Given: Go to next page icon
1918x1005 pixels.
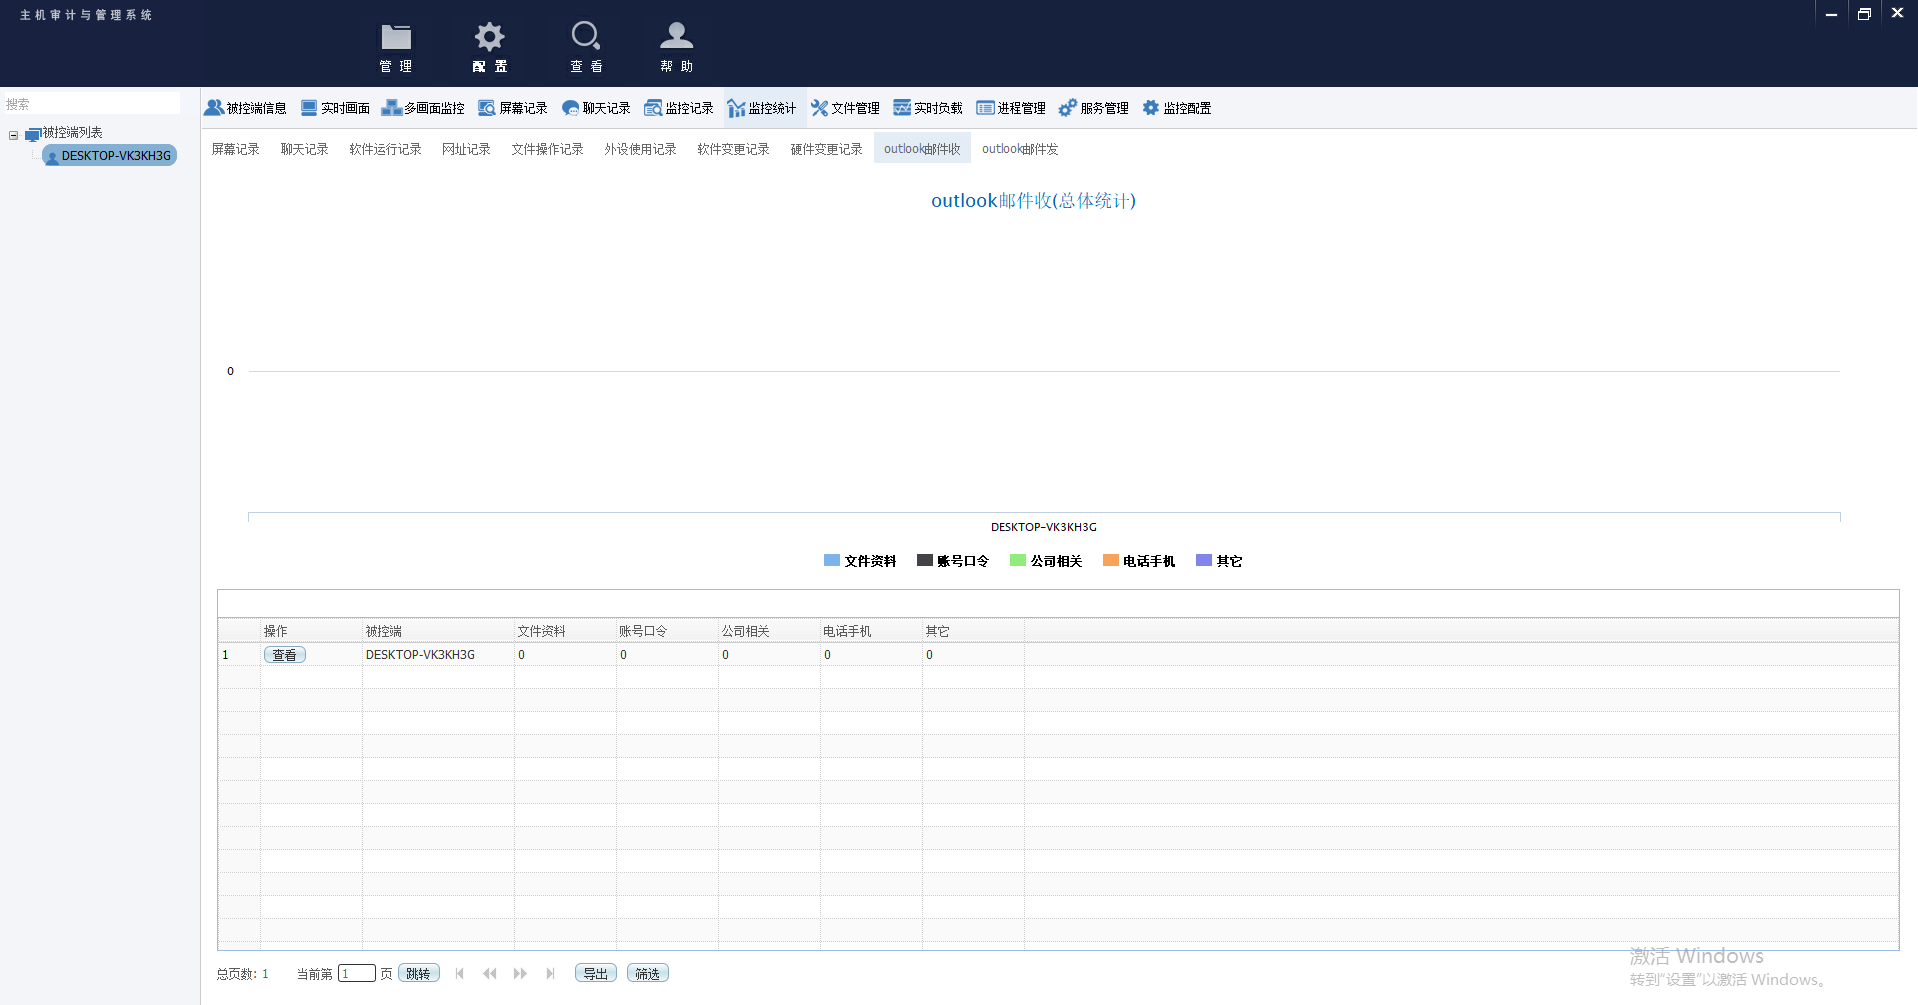Looking at the screenshot, I should coord(520,974).
